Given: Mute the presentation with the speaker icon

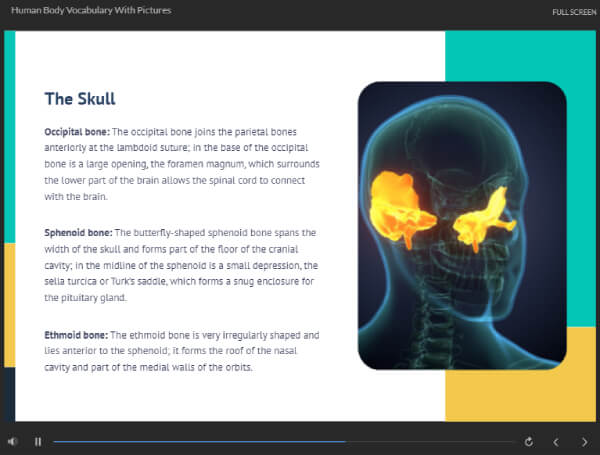Looking at the screenshot, I should pyautogui.click(x=12, y=442).
